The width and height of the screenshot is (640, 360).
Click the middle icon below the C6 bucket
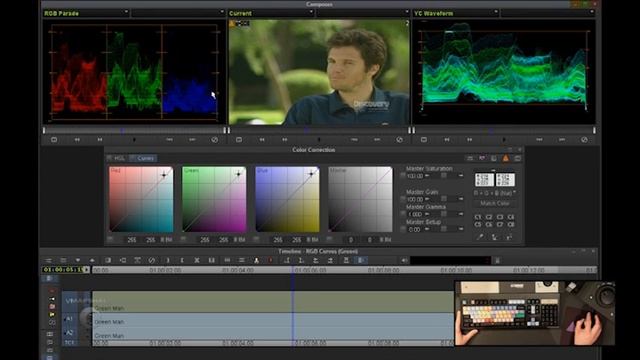pyautogui.click(x=494, y=237)
